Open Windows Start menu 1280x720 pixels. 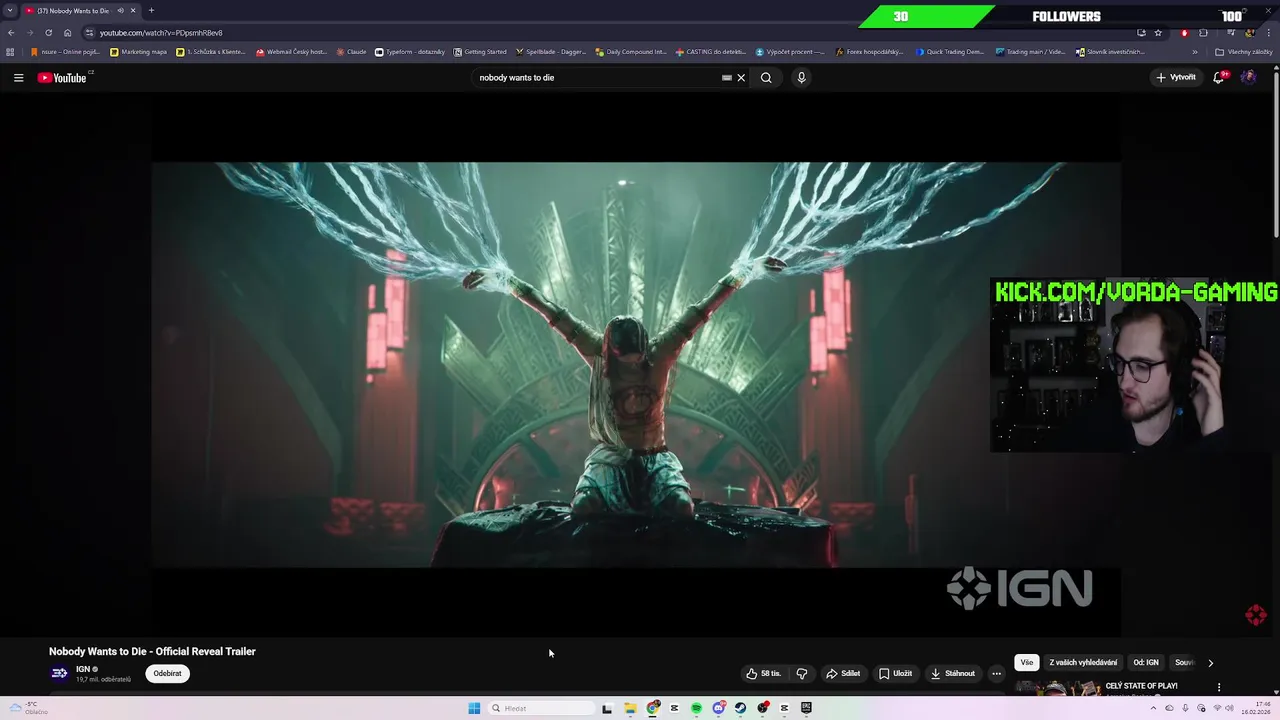[474, 708]
